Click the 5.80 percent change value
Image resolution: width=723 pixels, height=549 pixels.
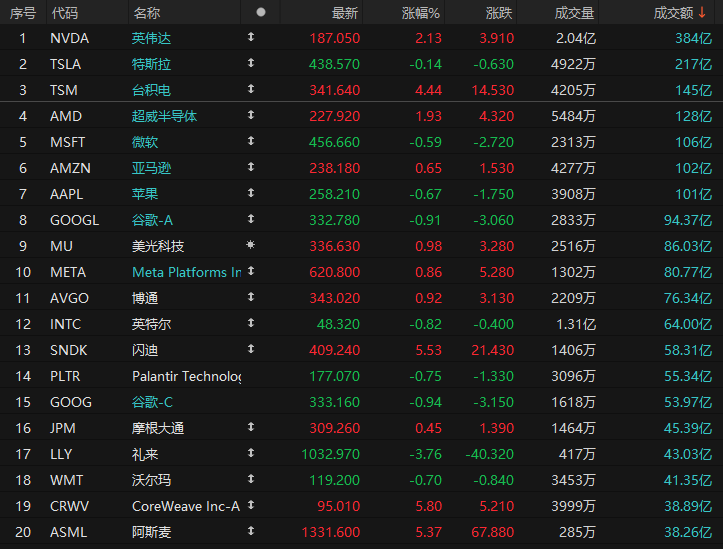[428, 507]
